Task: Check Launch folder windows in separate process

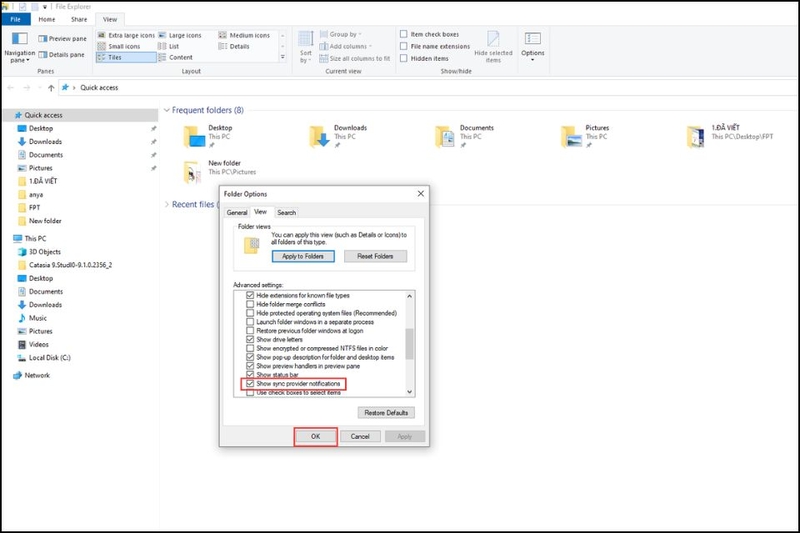Action: tap(250, 322)
